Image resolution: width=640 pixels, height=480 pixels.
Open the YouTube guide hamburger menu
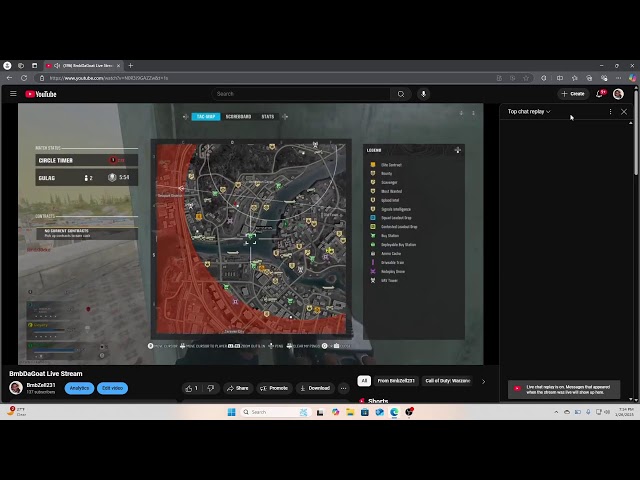13,94
